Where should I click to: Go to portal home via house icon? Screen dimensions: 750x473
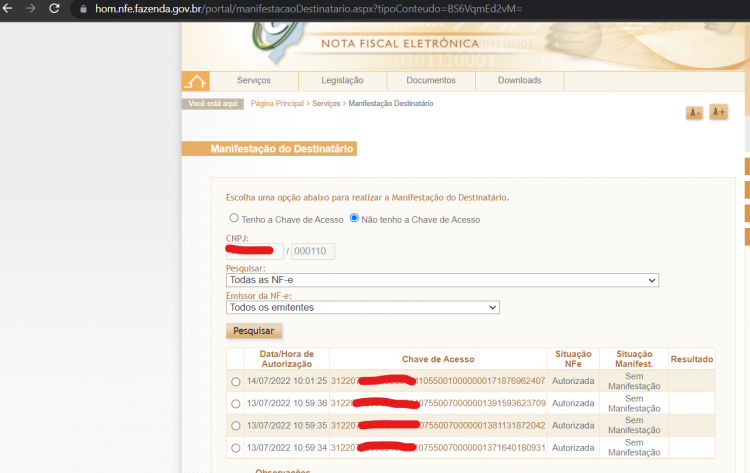point(196,81)
